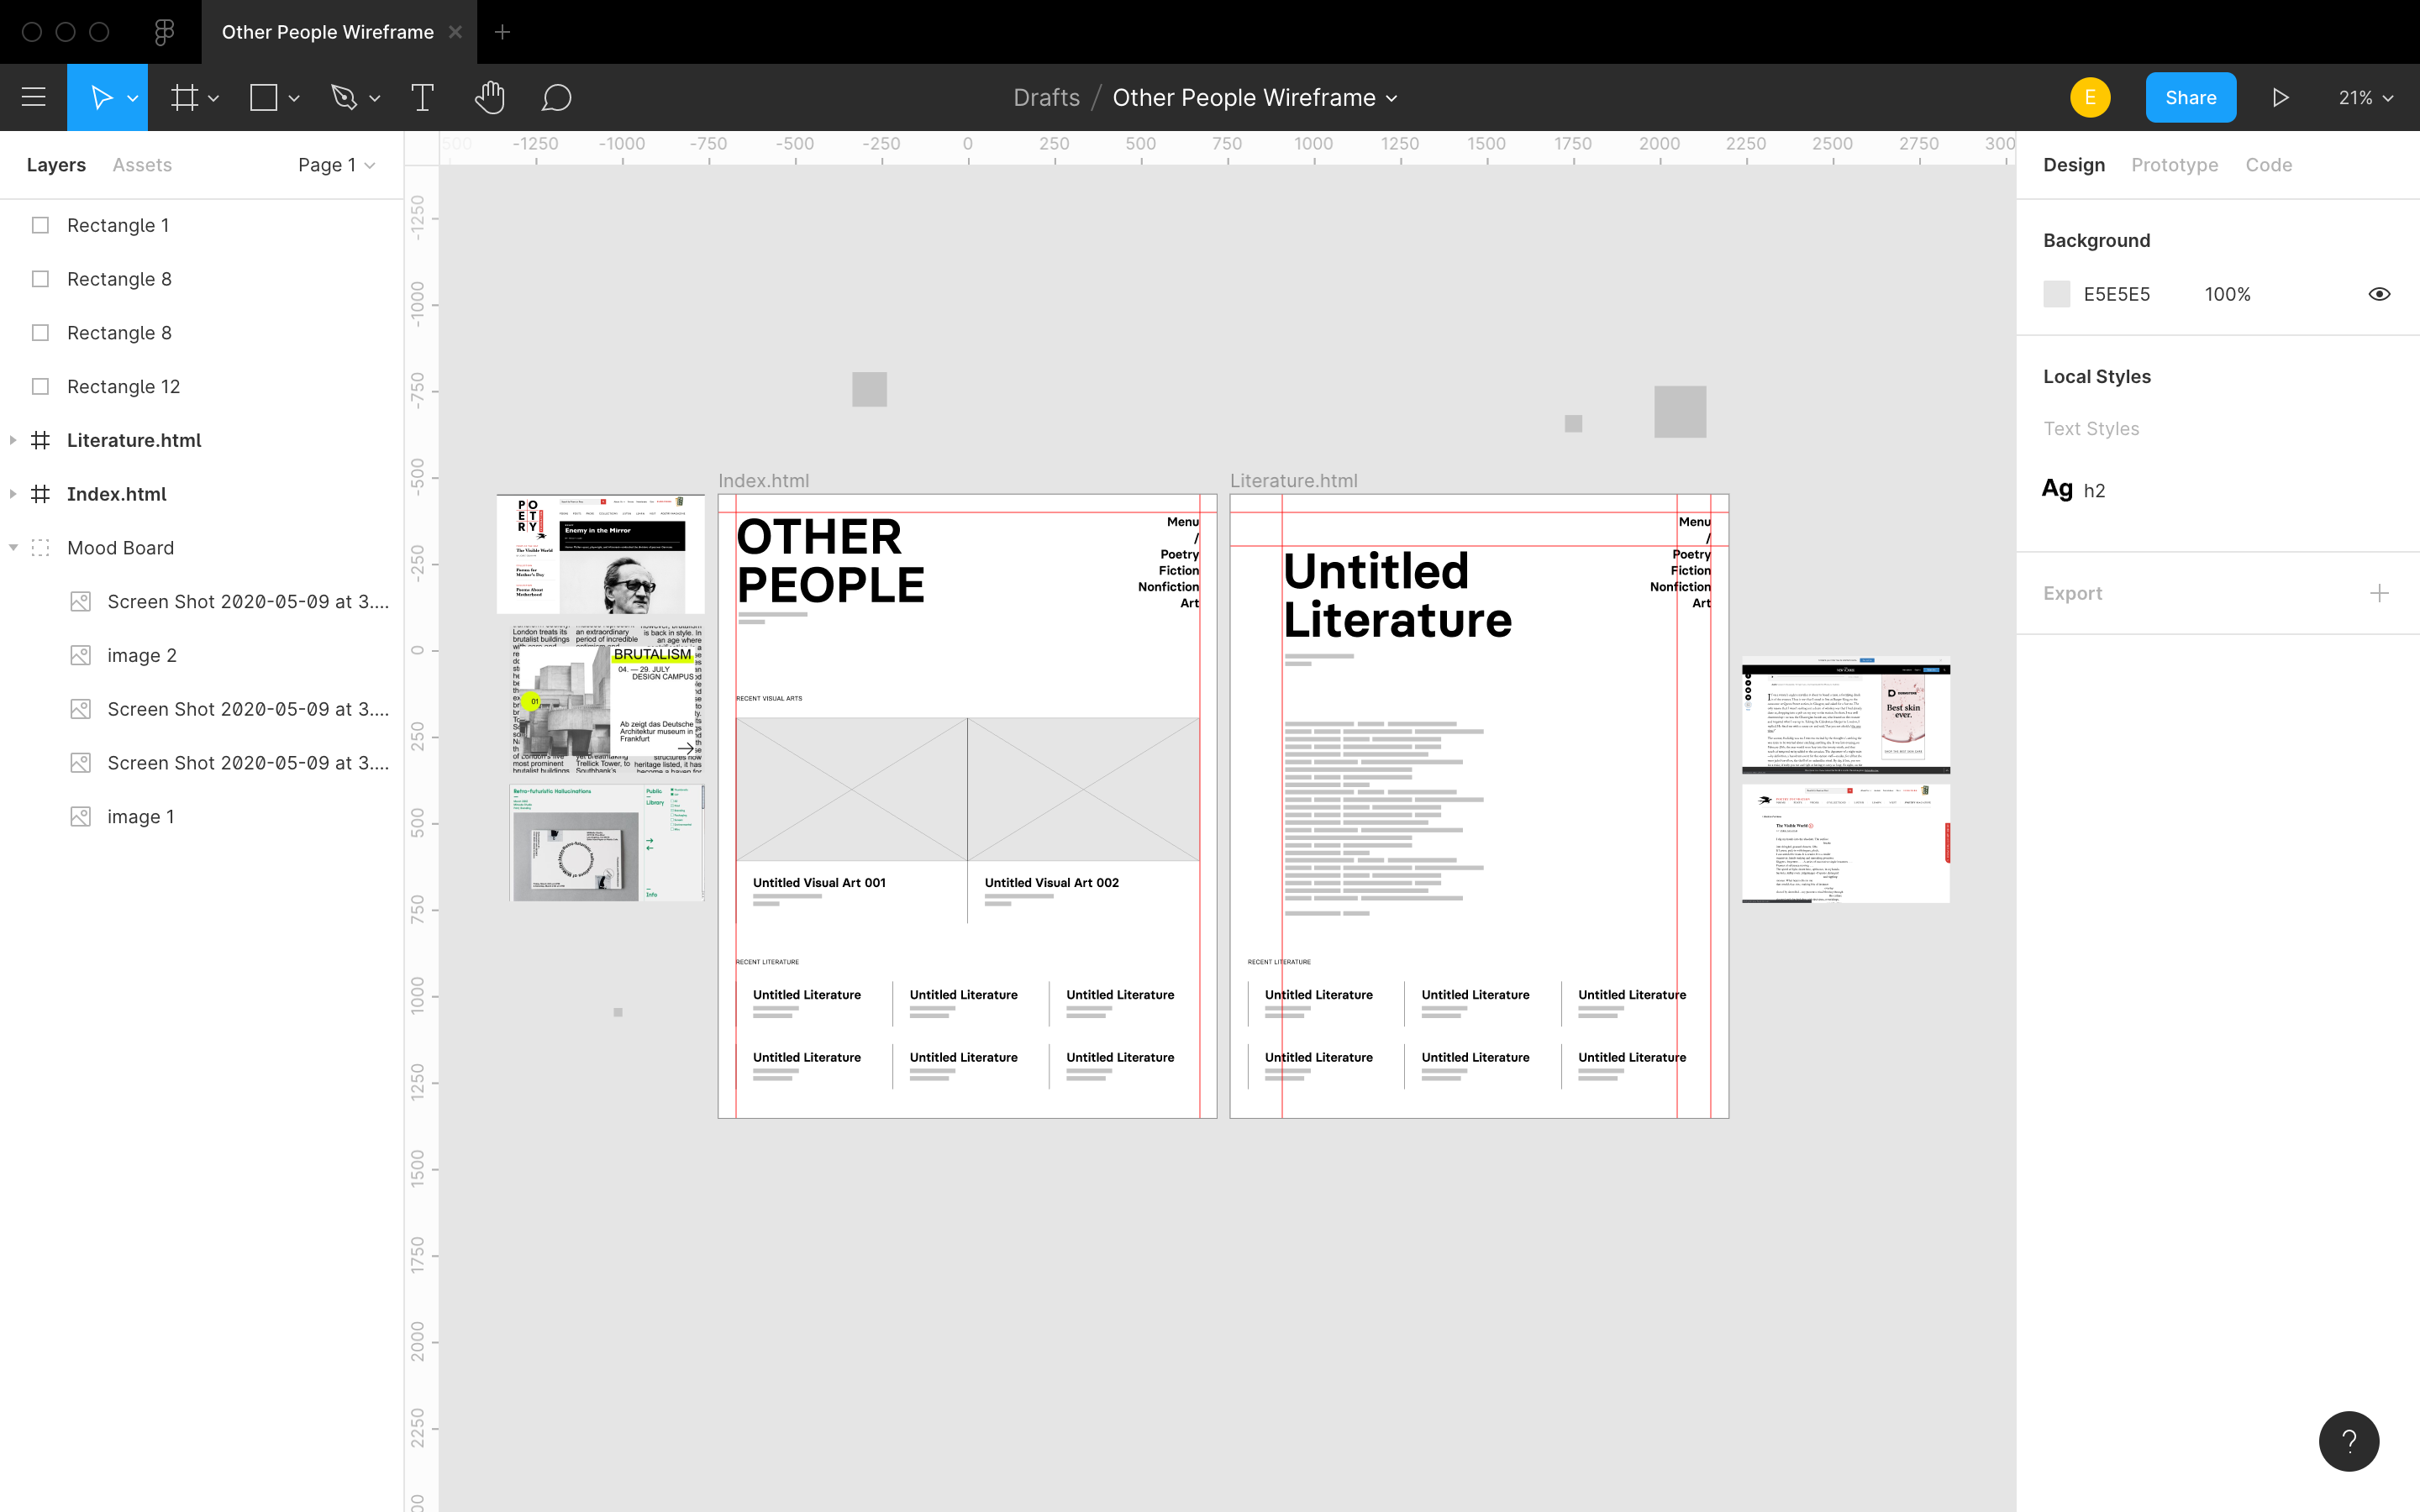Select the h2 text style
Viewport: 2420px width, 1512px height.
coord(2093,490)
